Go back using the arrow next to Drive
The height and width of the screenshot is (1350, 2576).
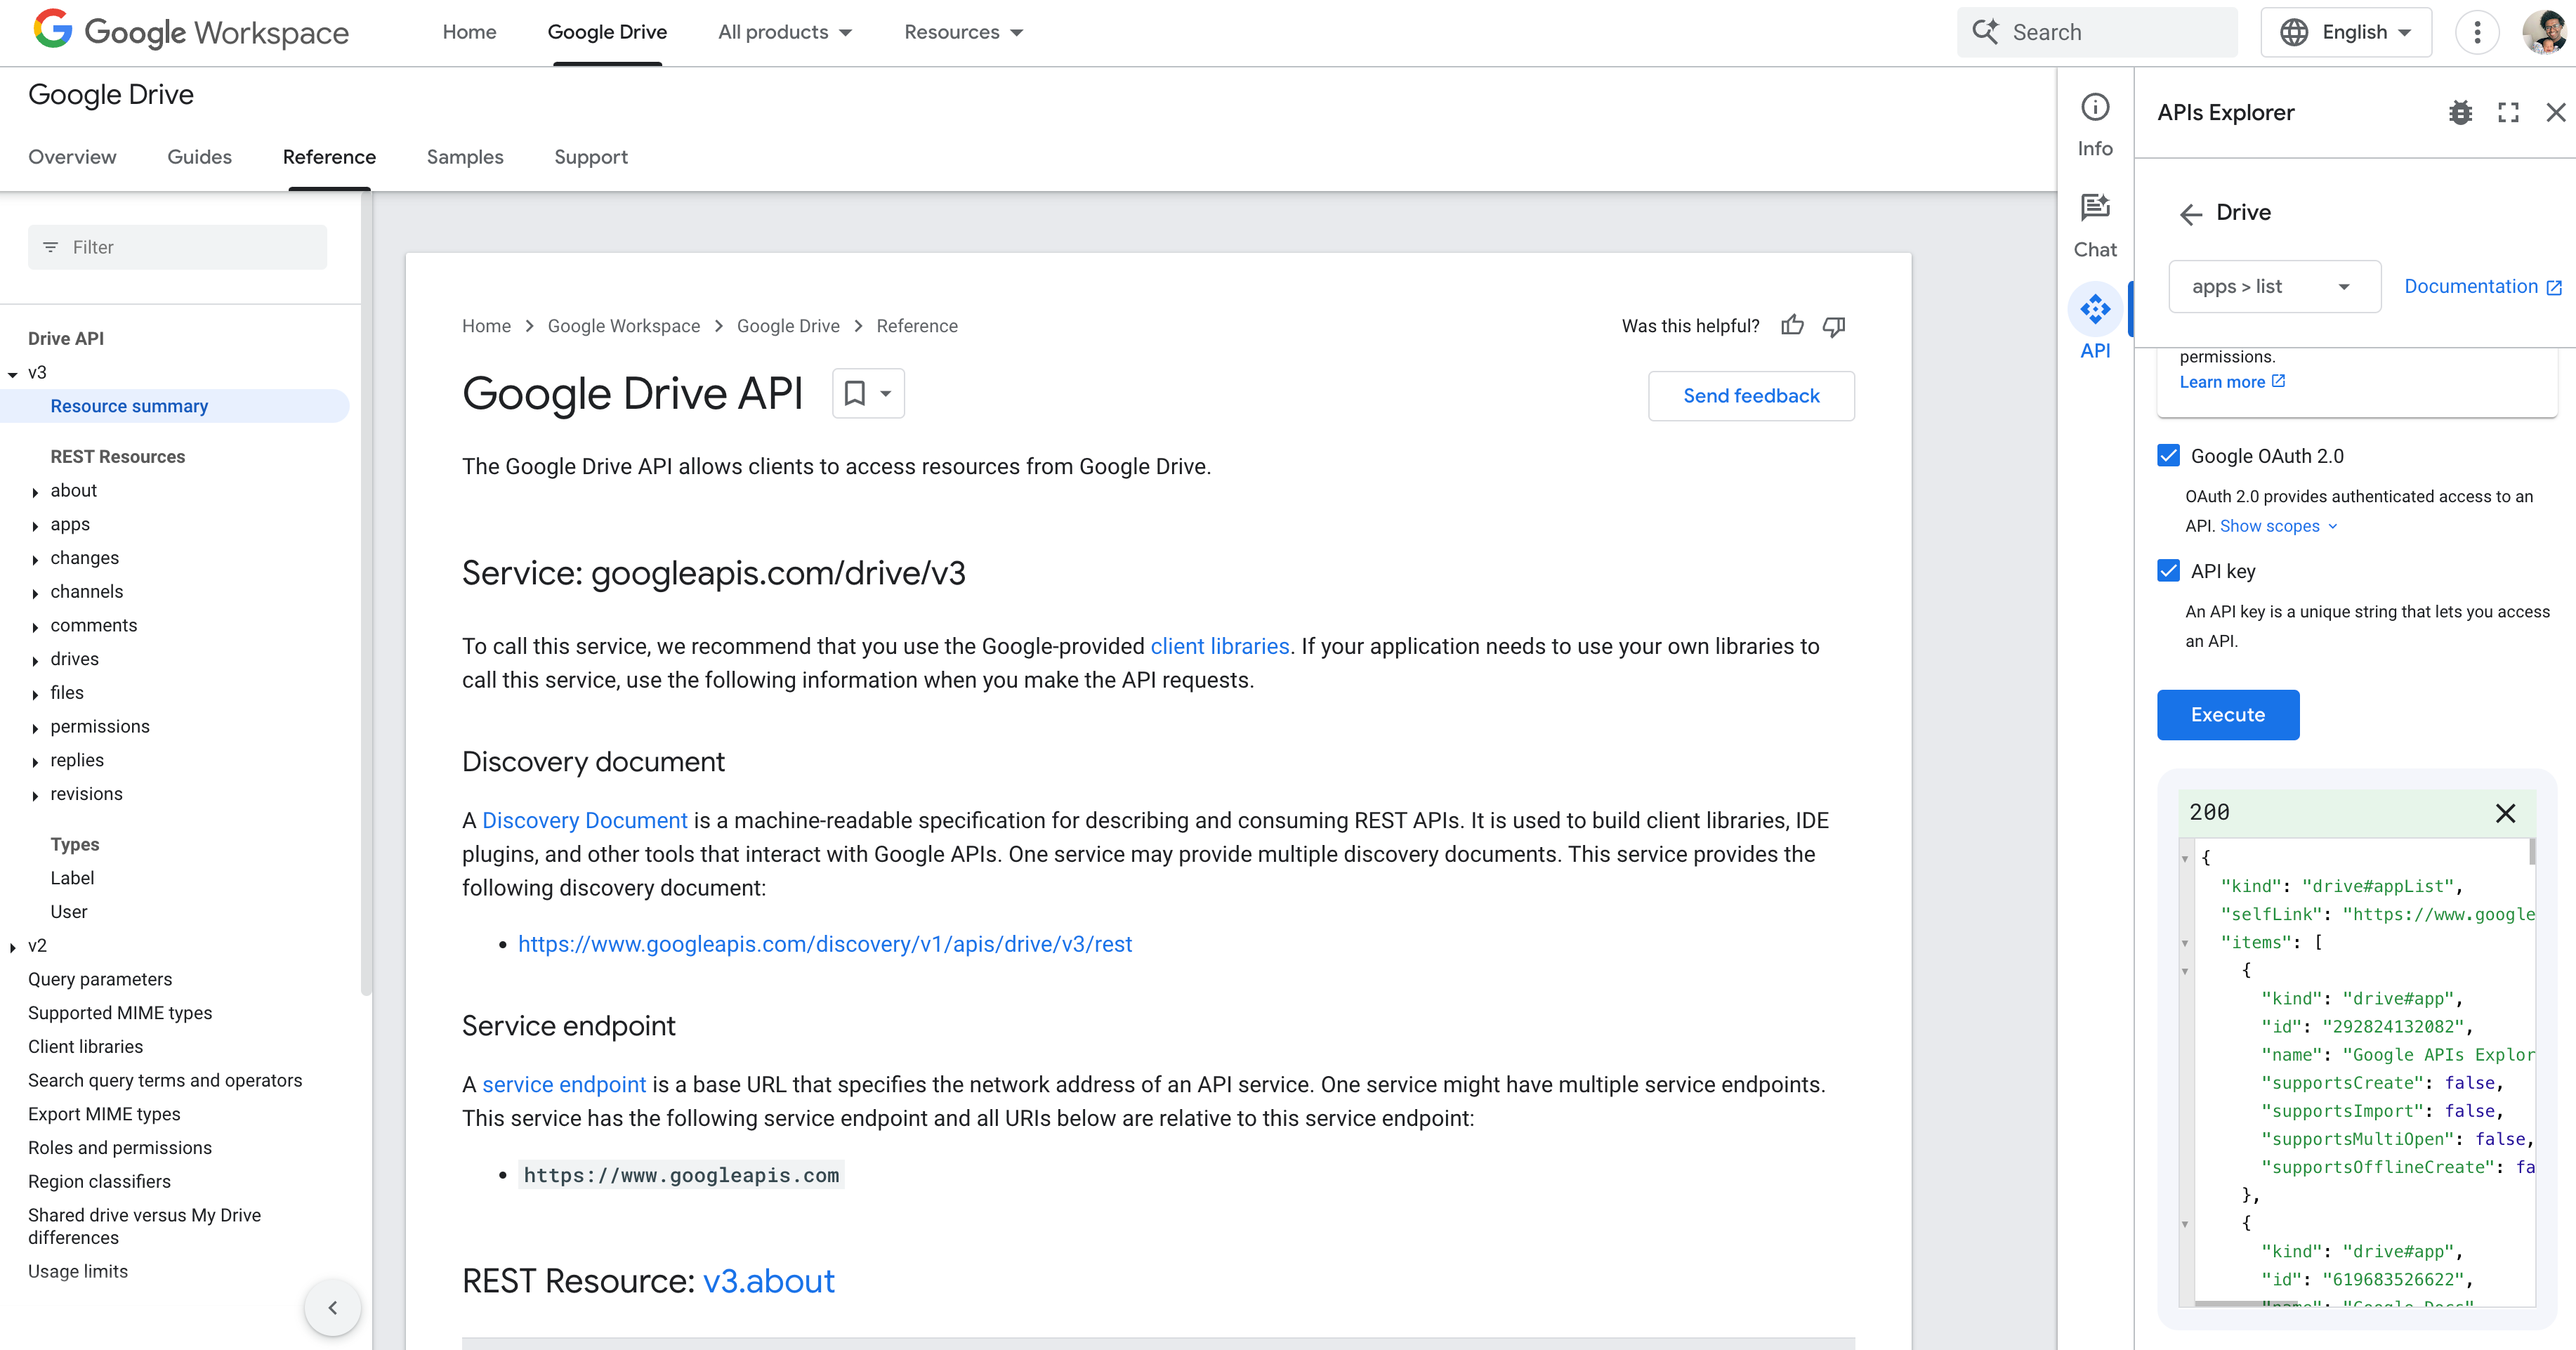click(2191, 214)
